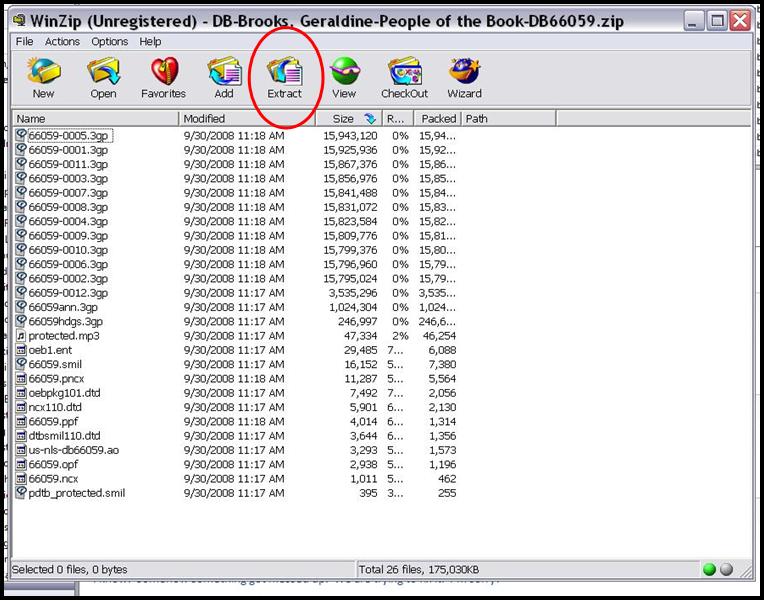The height and width of the screenshot is (601, 765).
Task: Click the packed value 46,254
Action: tap(438, 336)
